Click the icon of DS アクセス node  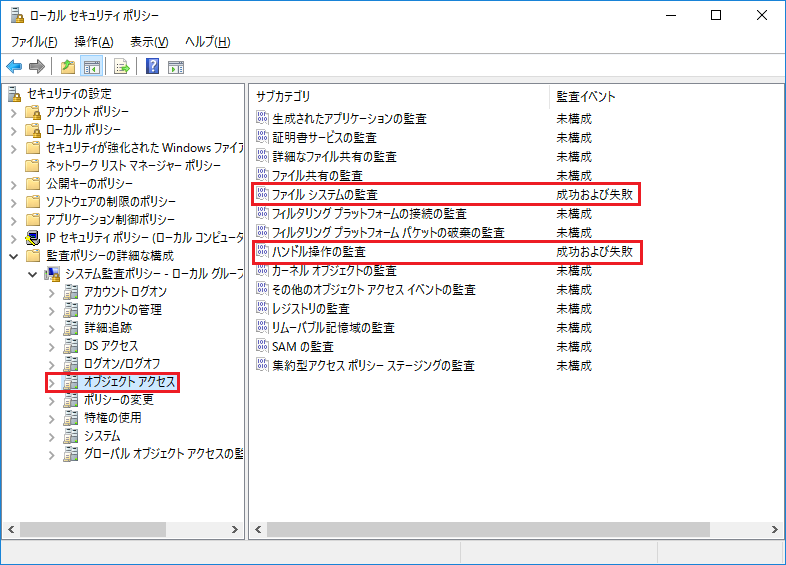(71, 346)
